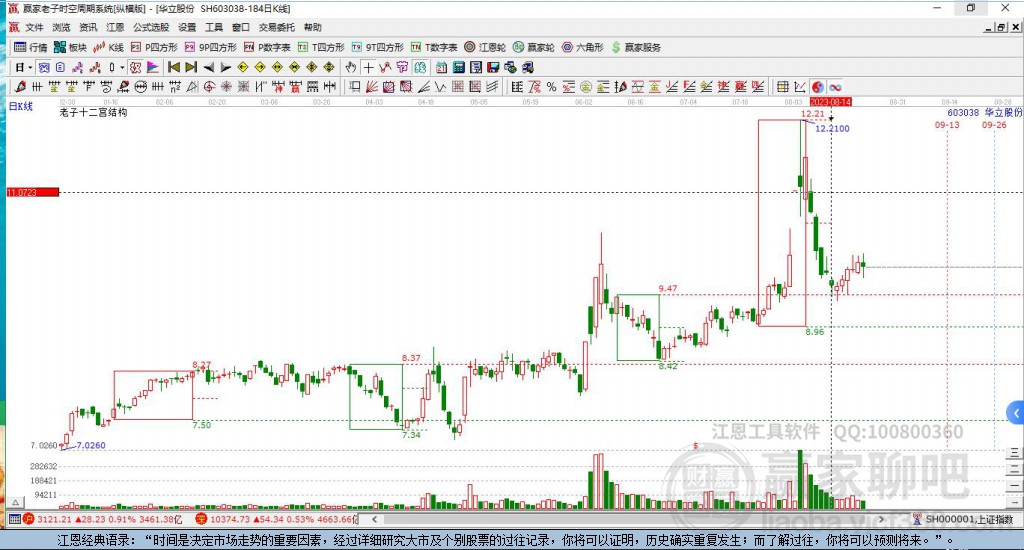This screenshot has height=550, width=1024.
Task: Click the 10374.73 Shenzhen index status entry
Action: (x=277, y=519)
